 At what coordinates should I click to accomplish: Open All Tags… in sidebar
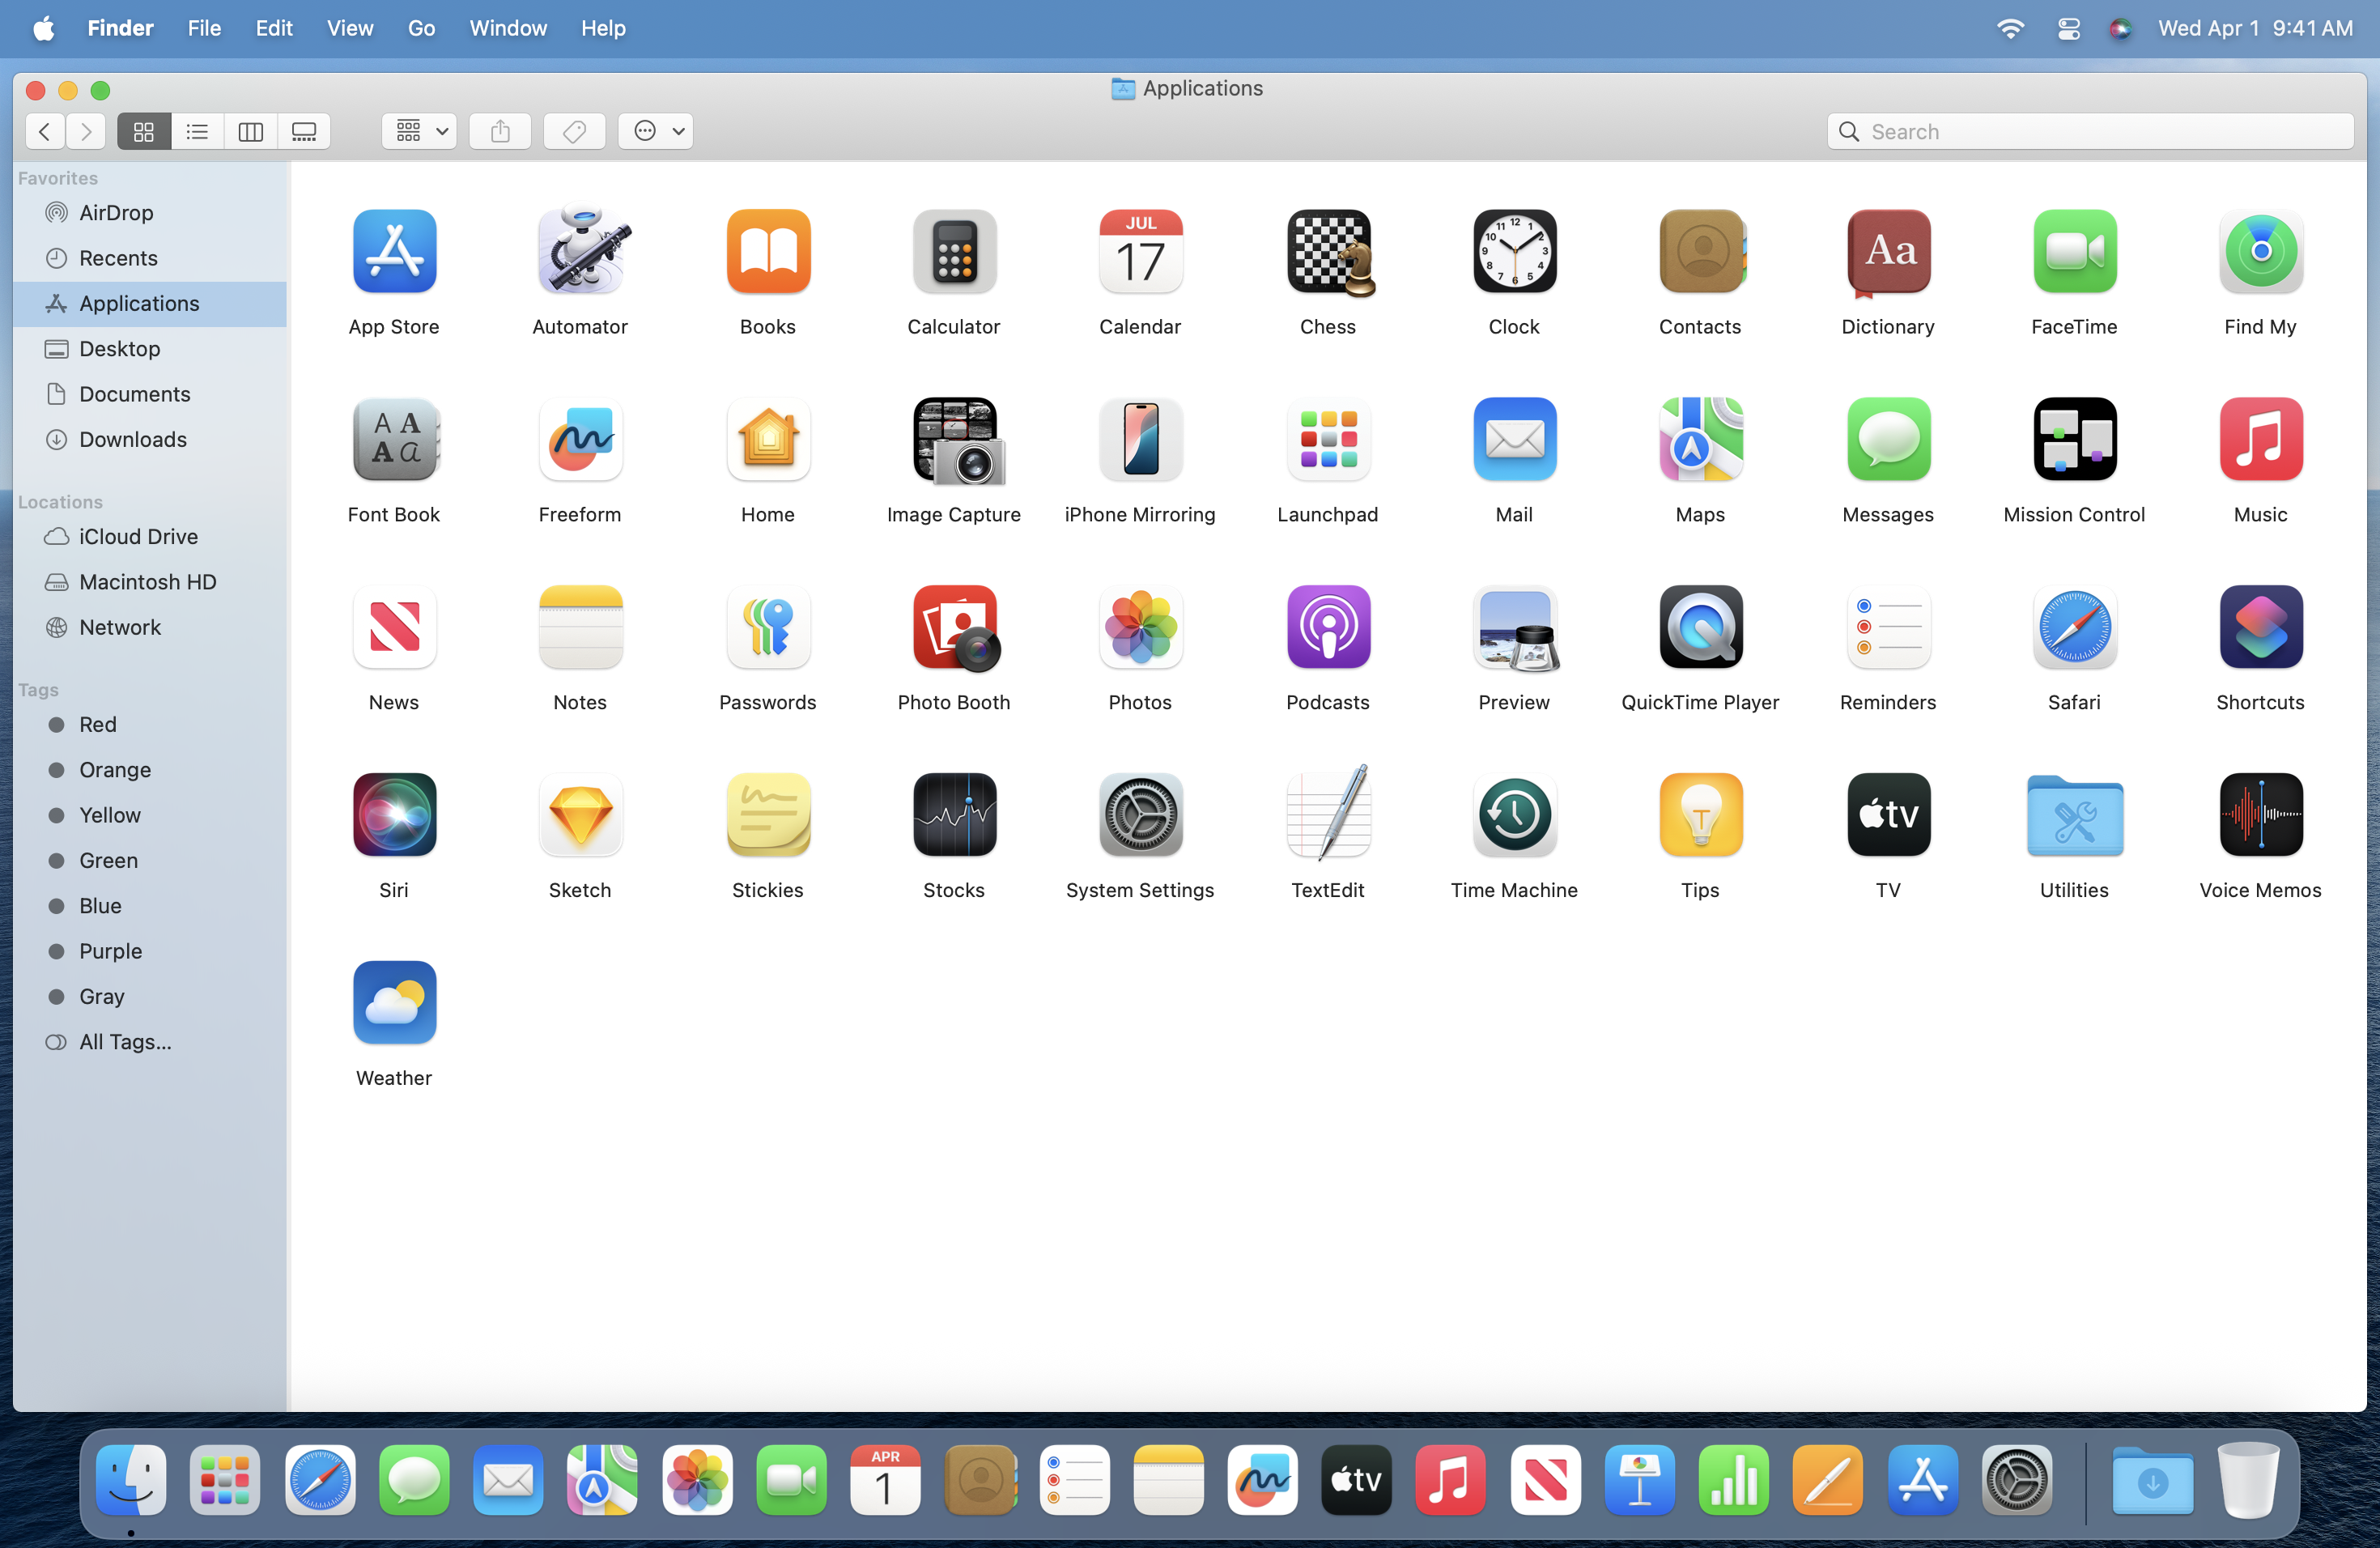(x=125, y=1042)
